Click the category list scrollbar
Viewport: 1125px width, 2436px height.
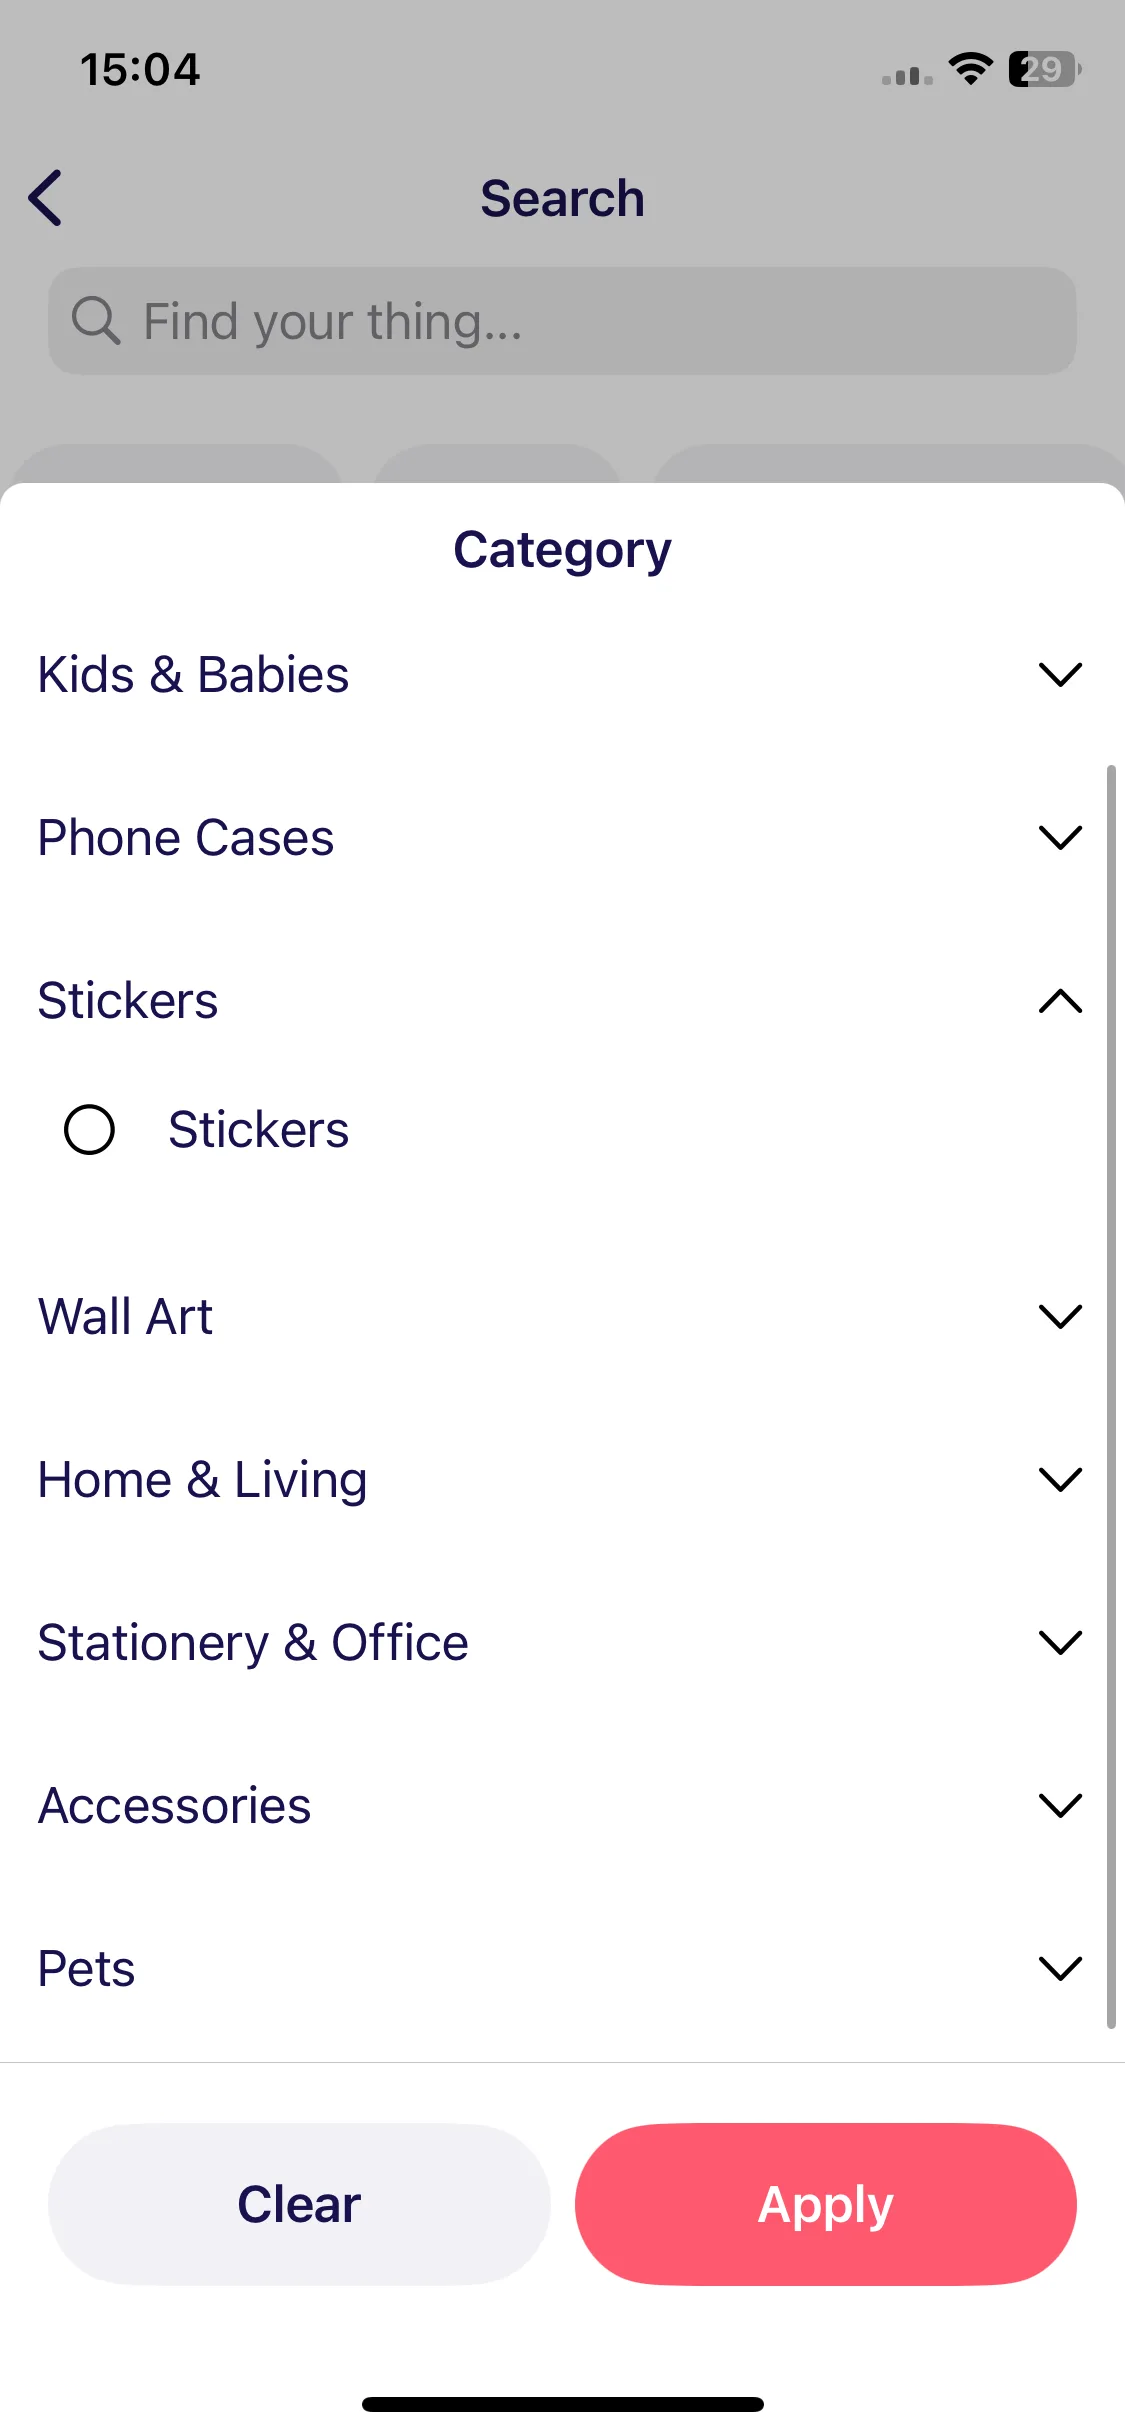[x=1111, y=1397]
